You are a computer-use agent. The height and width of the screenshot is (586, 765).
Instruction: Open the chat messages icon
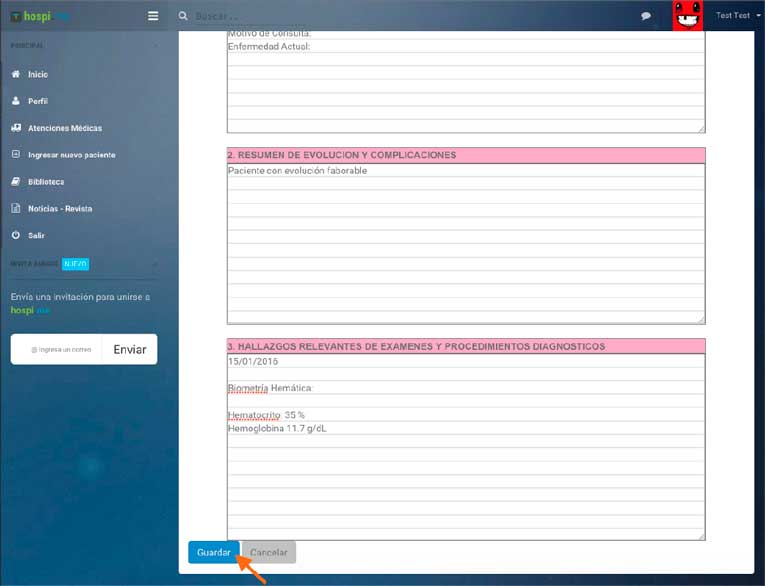coord(646,16)
